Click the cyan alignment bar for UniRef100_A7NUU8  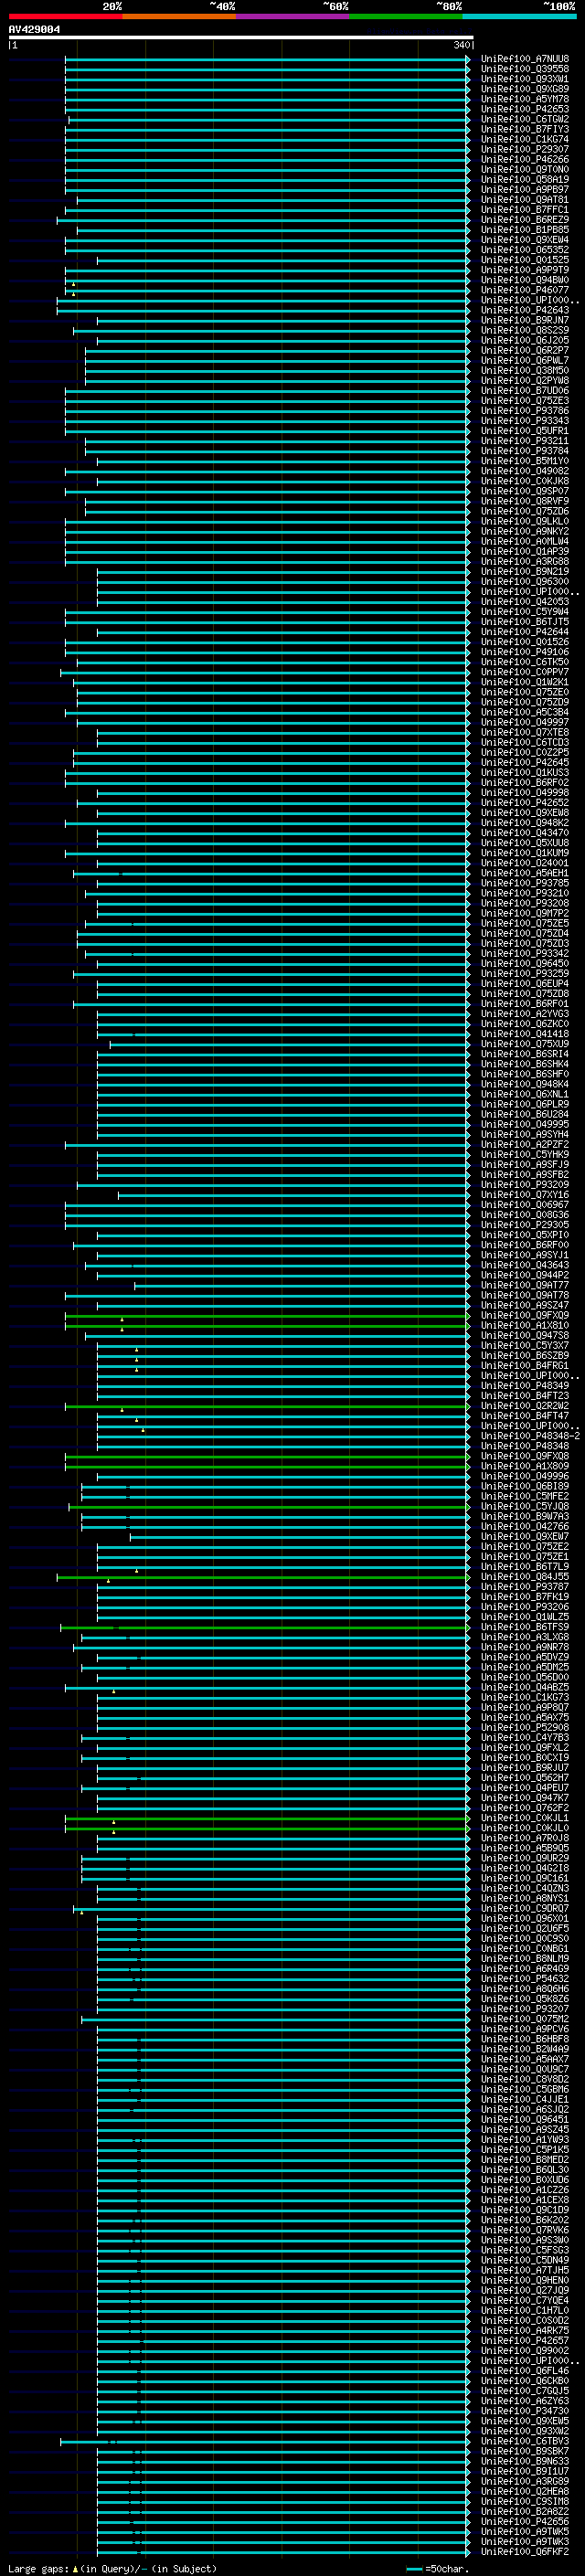click(x=267, y=59)
